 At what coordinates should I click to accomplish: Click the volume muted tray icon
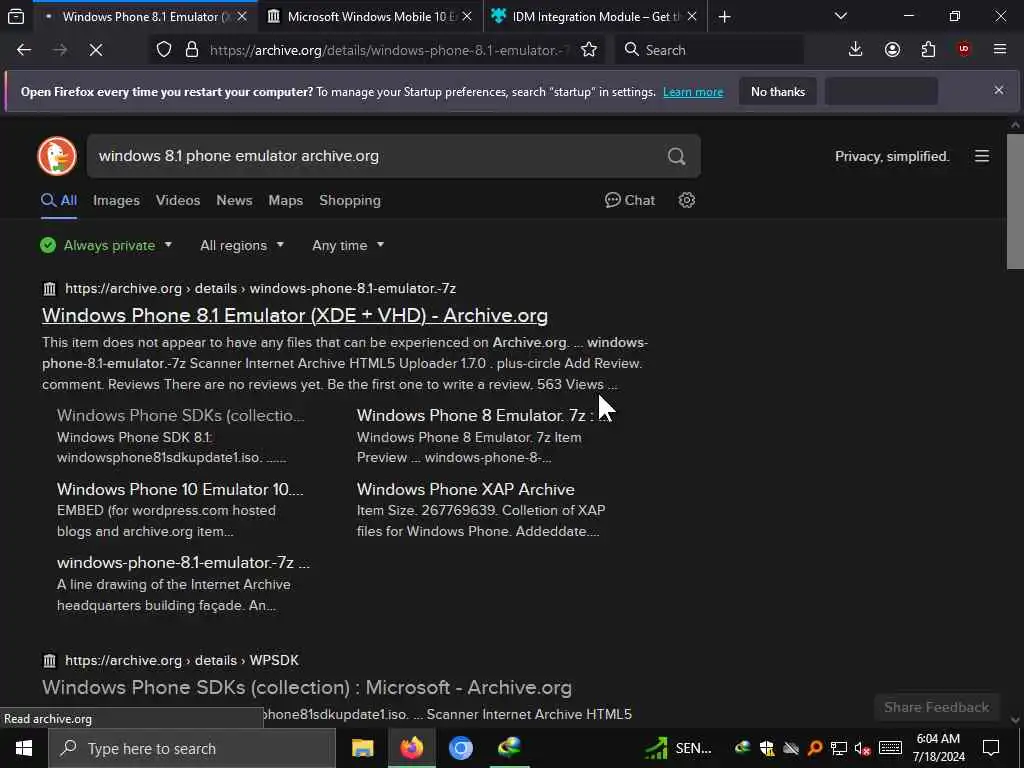pyautogui.click(x=863, y=748)
